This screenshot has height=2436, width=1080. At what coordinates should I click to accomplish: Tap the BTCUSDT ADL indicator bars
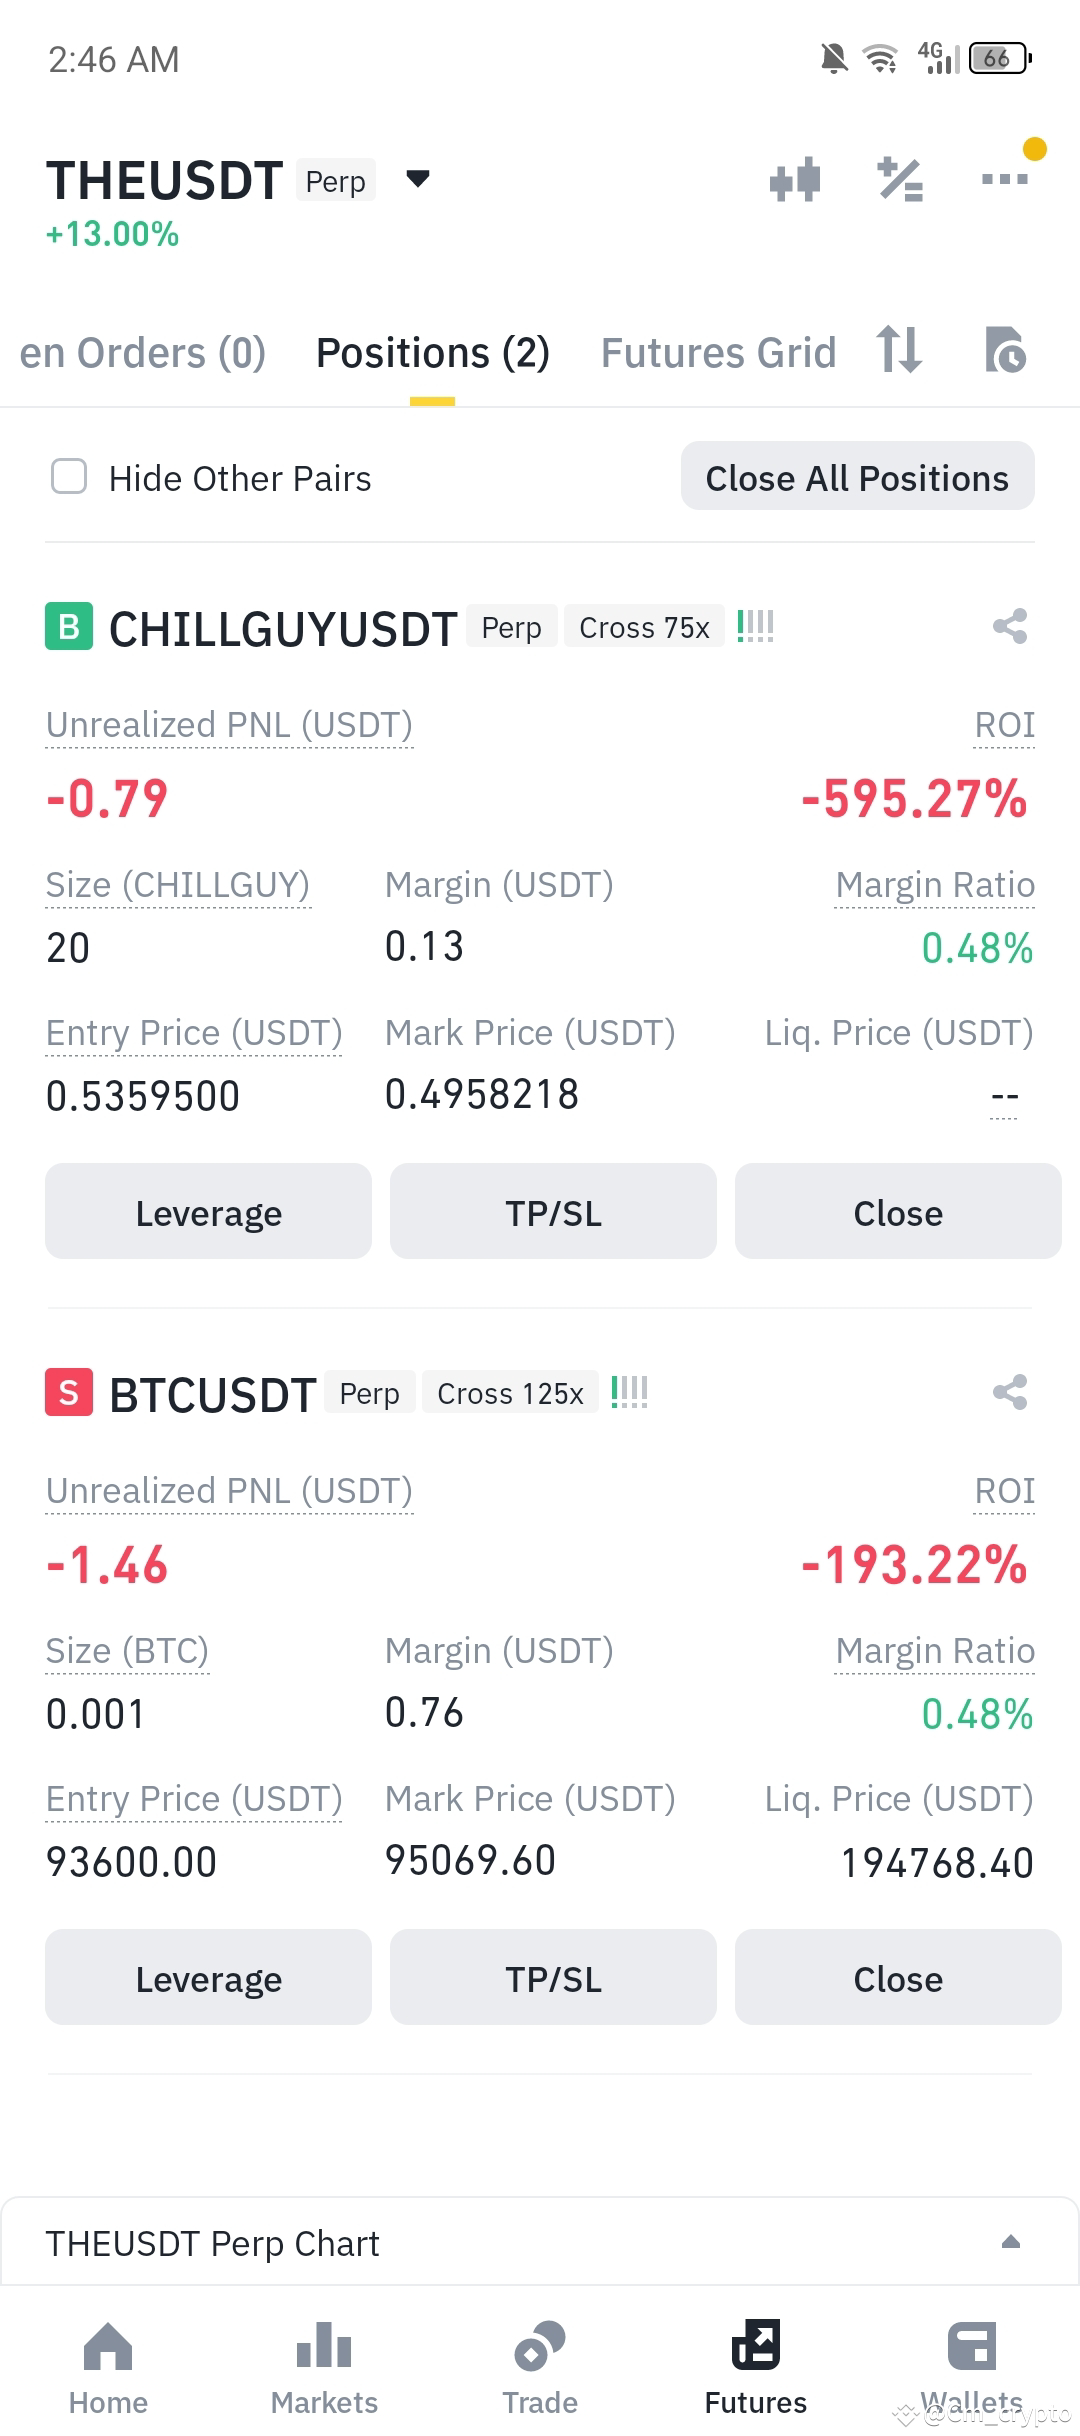[x=629, y=1392]
